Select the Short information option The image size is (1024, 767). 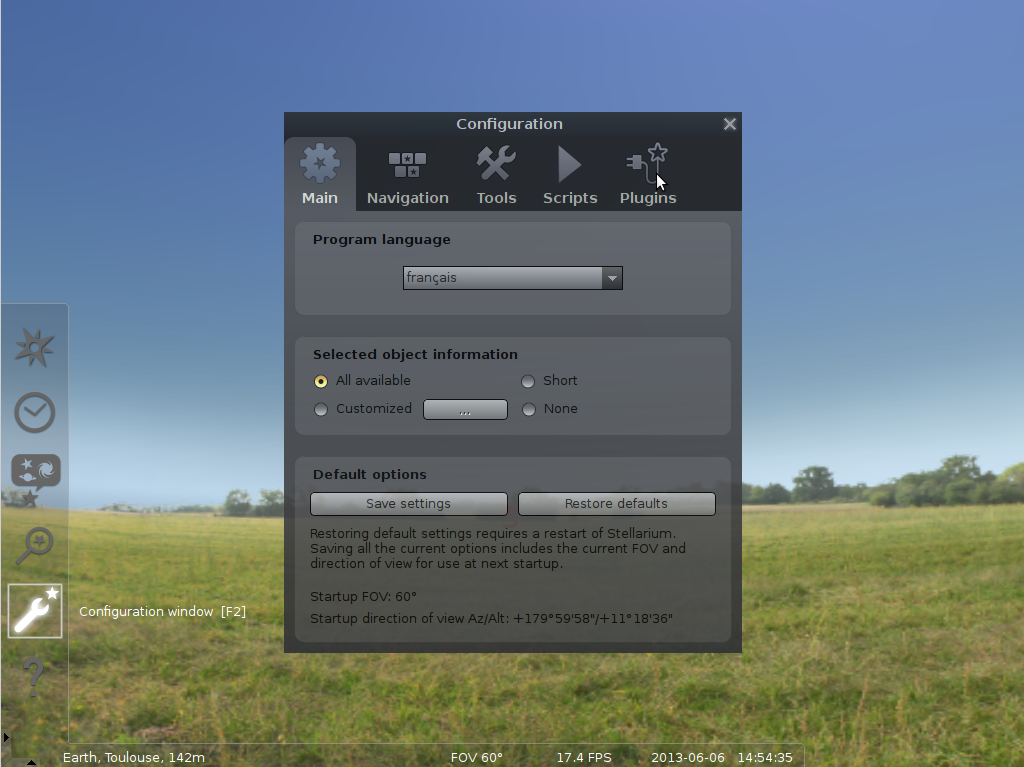[528, 381]
